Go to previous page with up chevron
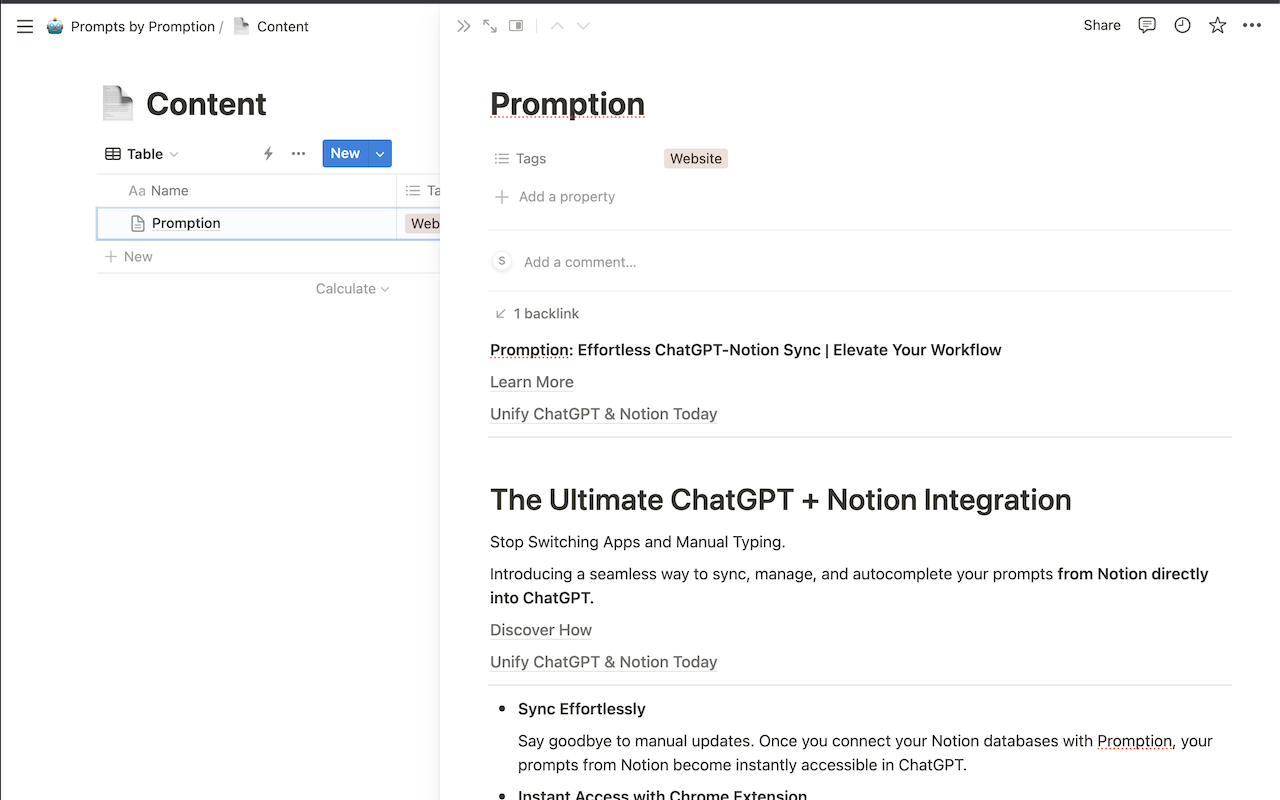This screenshot has width=1280, height=800. (x=557, y=26)
